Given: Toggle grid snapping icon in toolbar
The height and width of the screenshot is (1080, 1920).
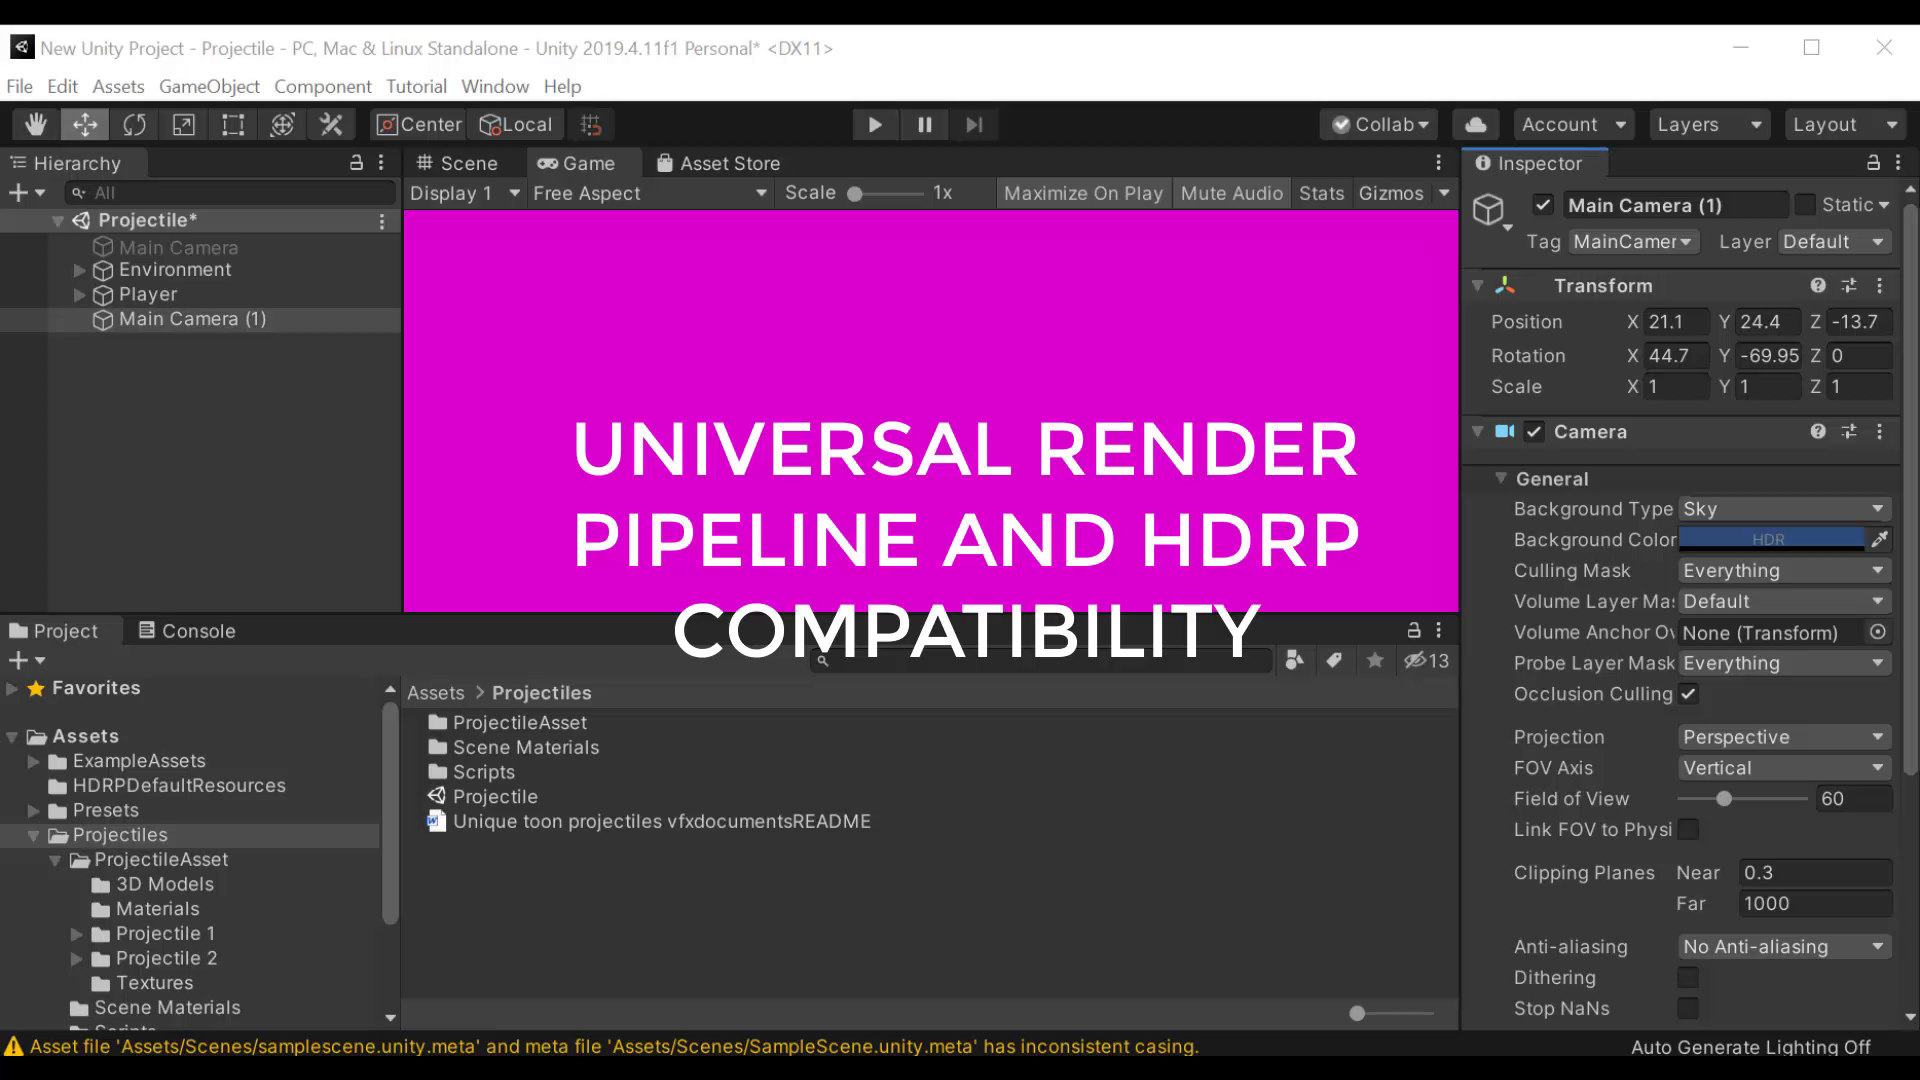Looking at the screenshot, I should tap(591, 124).
